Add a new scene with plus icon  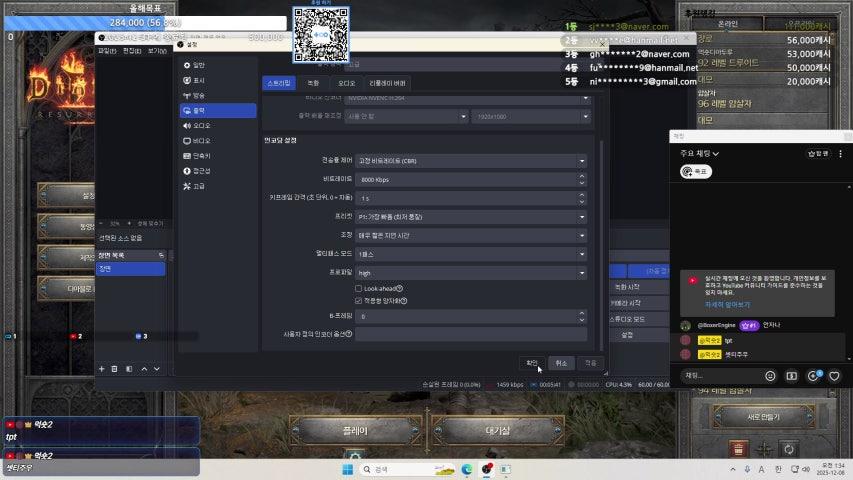102,369
